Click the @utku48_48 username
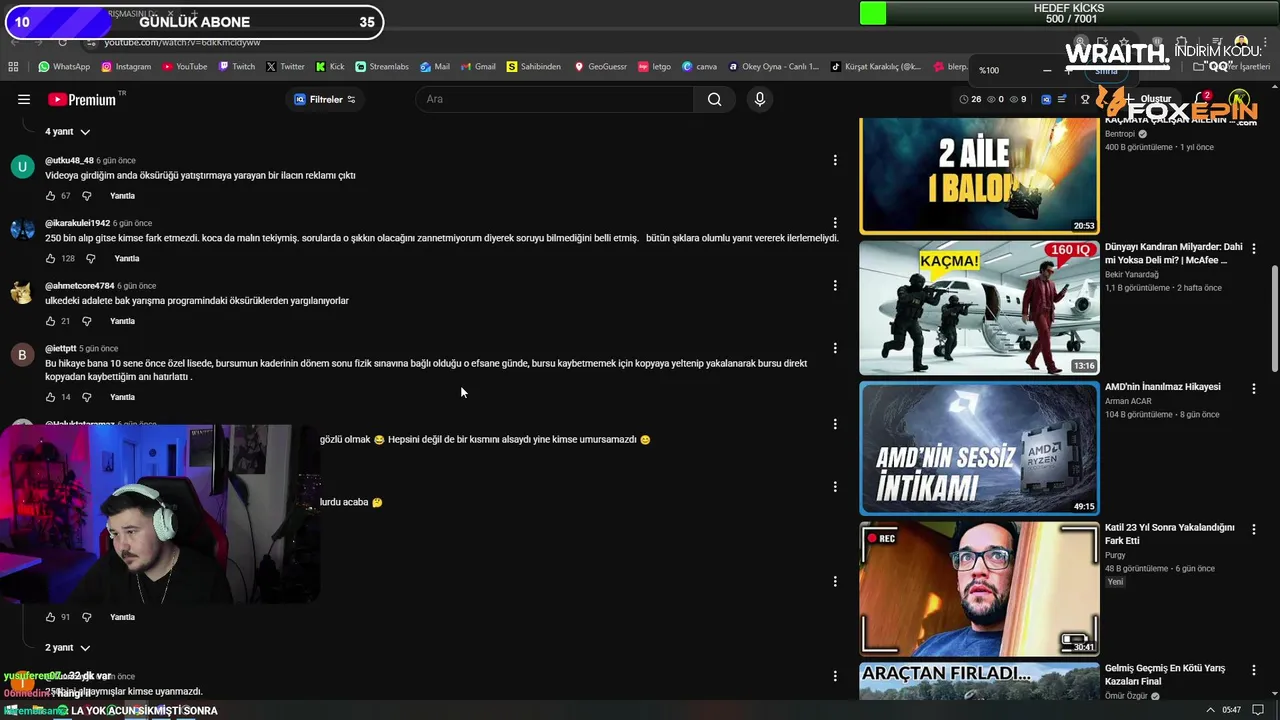Screen dimensions: 1280x720 (69, 160)
